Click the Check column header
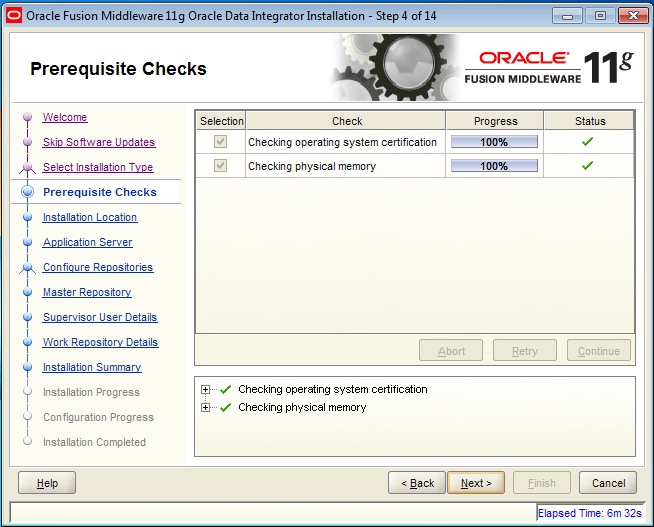 coord(346,121)
